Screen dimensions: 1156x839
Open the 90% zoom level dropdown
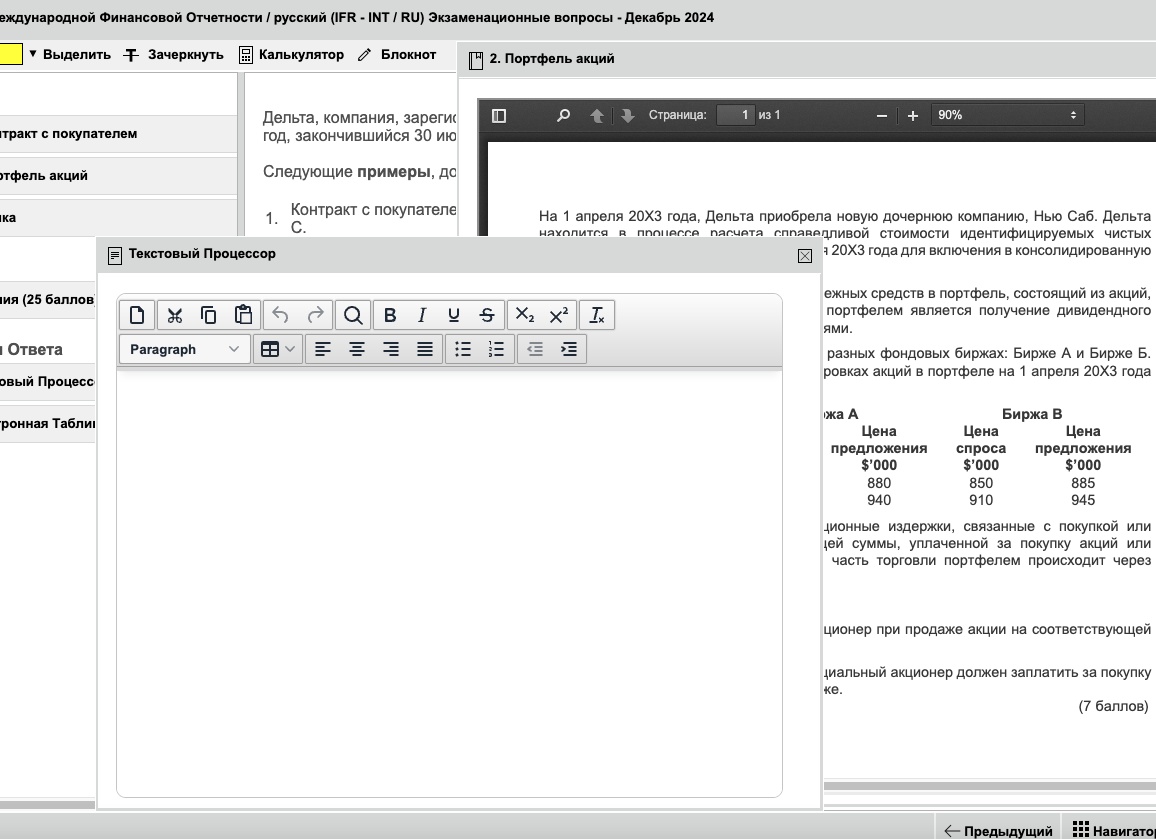tap(1006, 115)
